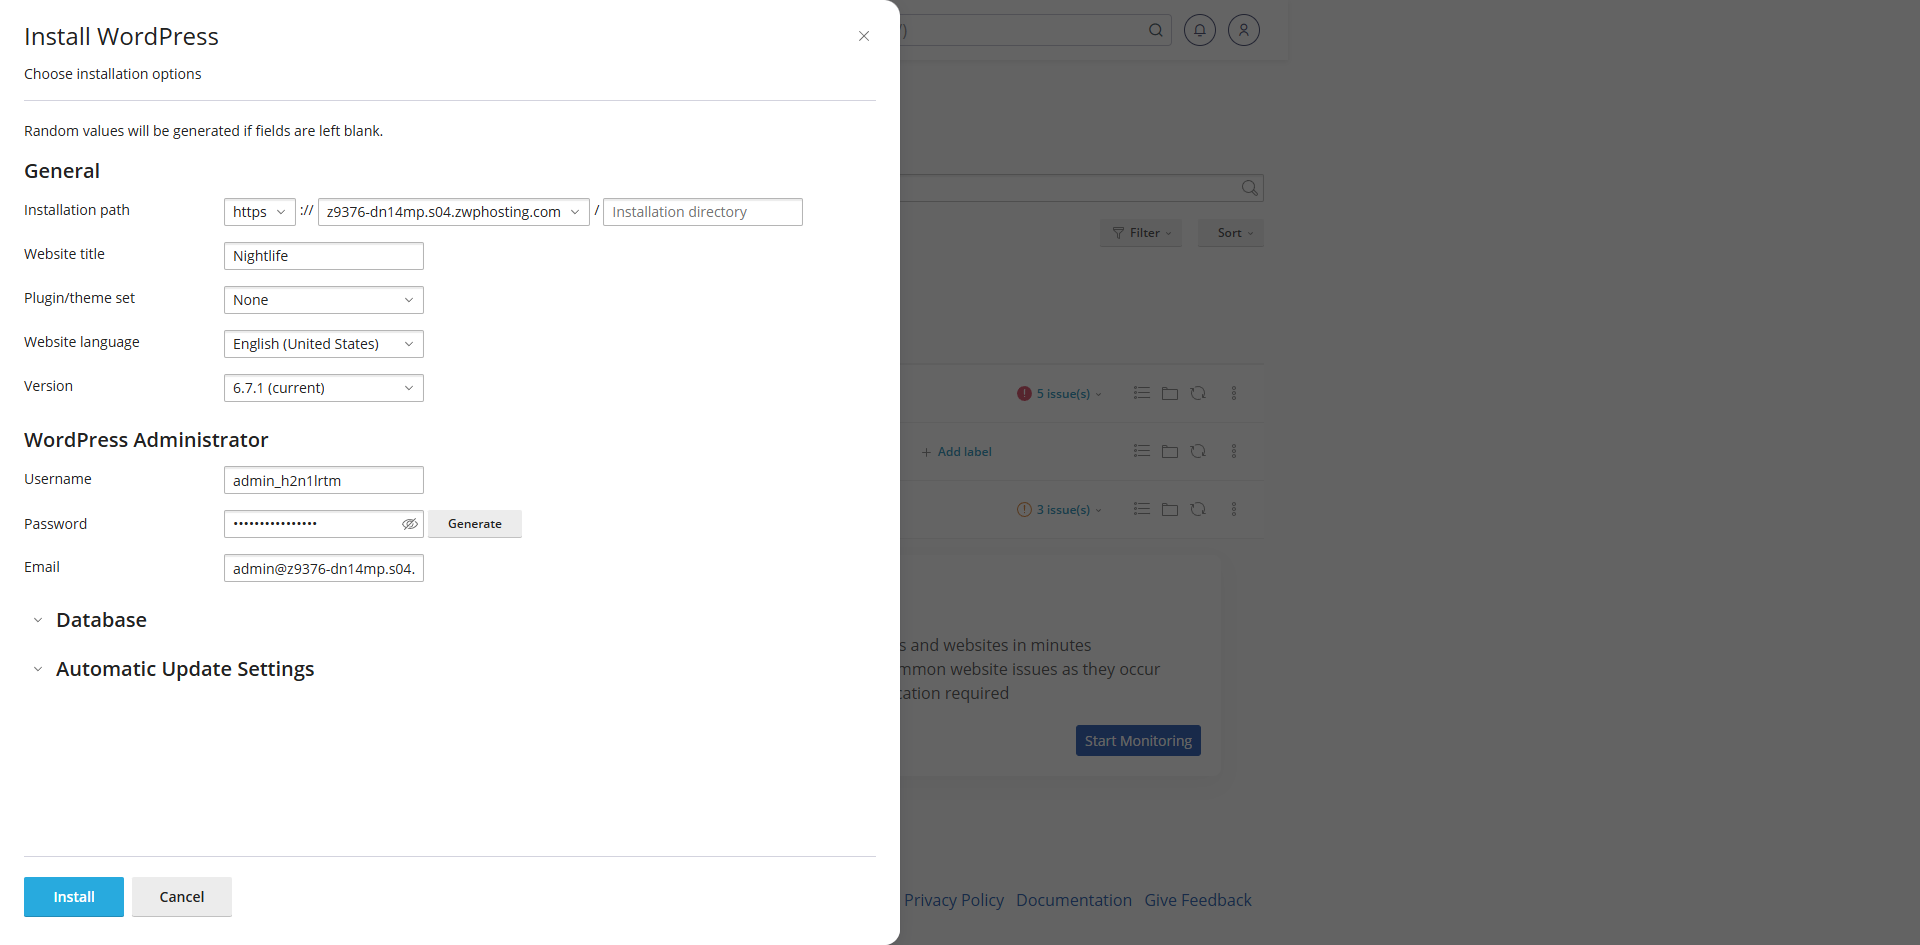Open folder icon in 3 issue(s) row
The width and height of the screenshot is (1920, 945).
click(x=1170, y=509)
